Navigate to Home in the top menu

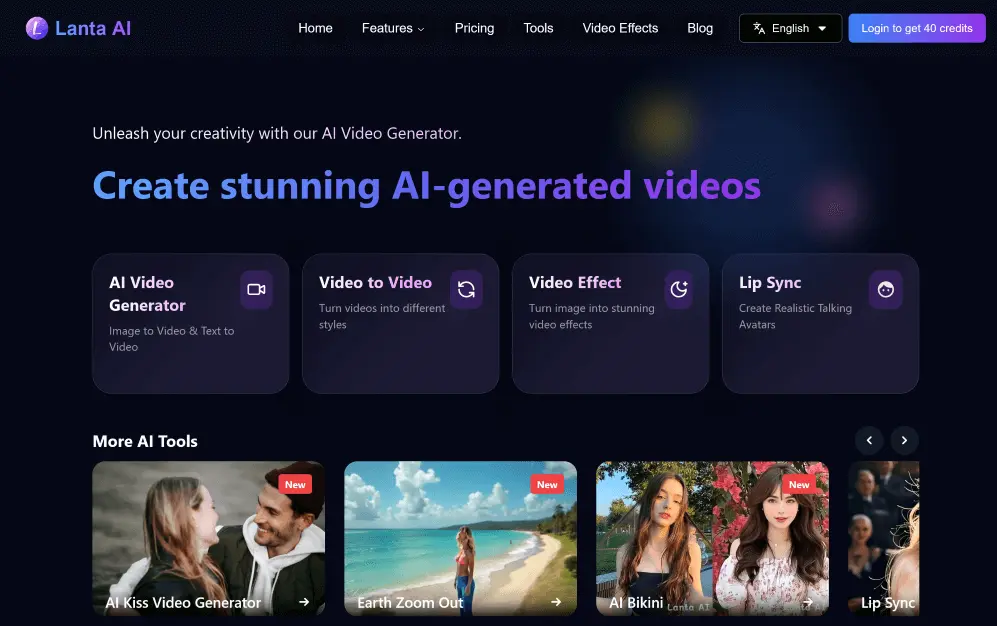(315, 28)
